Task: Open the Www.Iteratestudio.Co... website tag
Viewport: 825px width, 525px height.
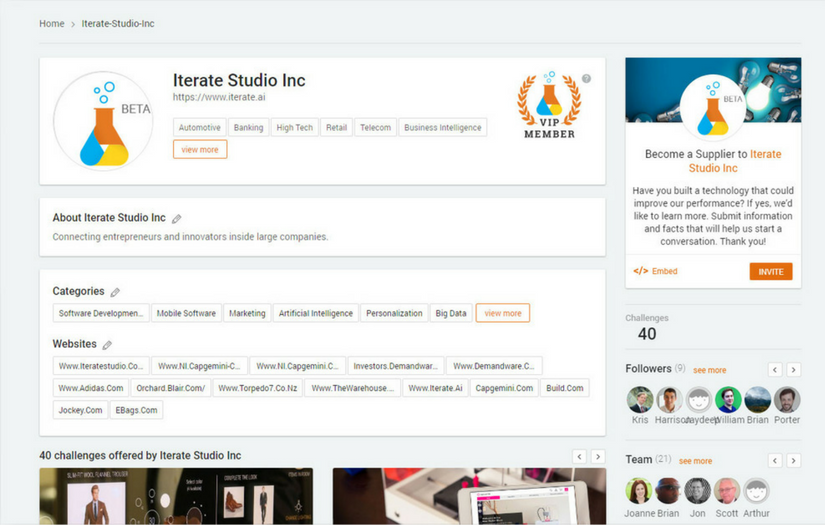Action: click(101, 366)
